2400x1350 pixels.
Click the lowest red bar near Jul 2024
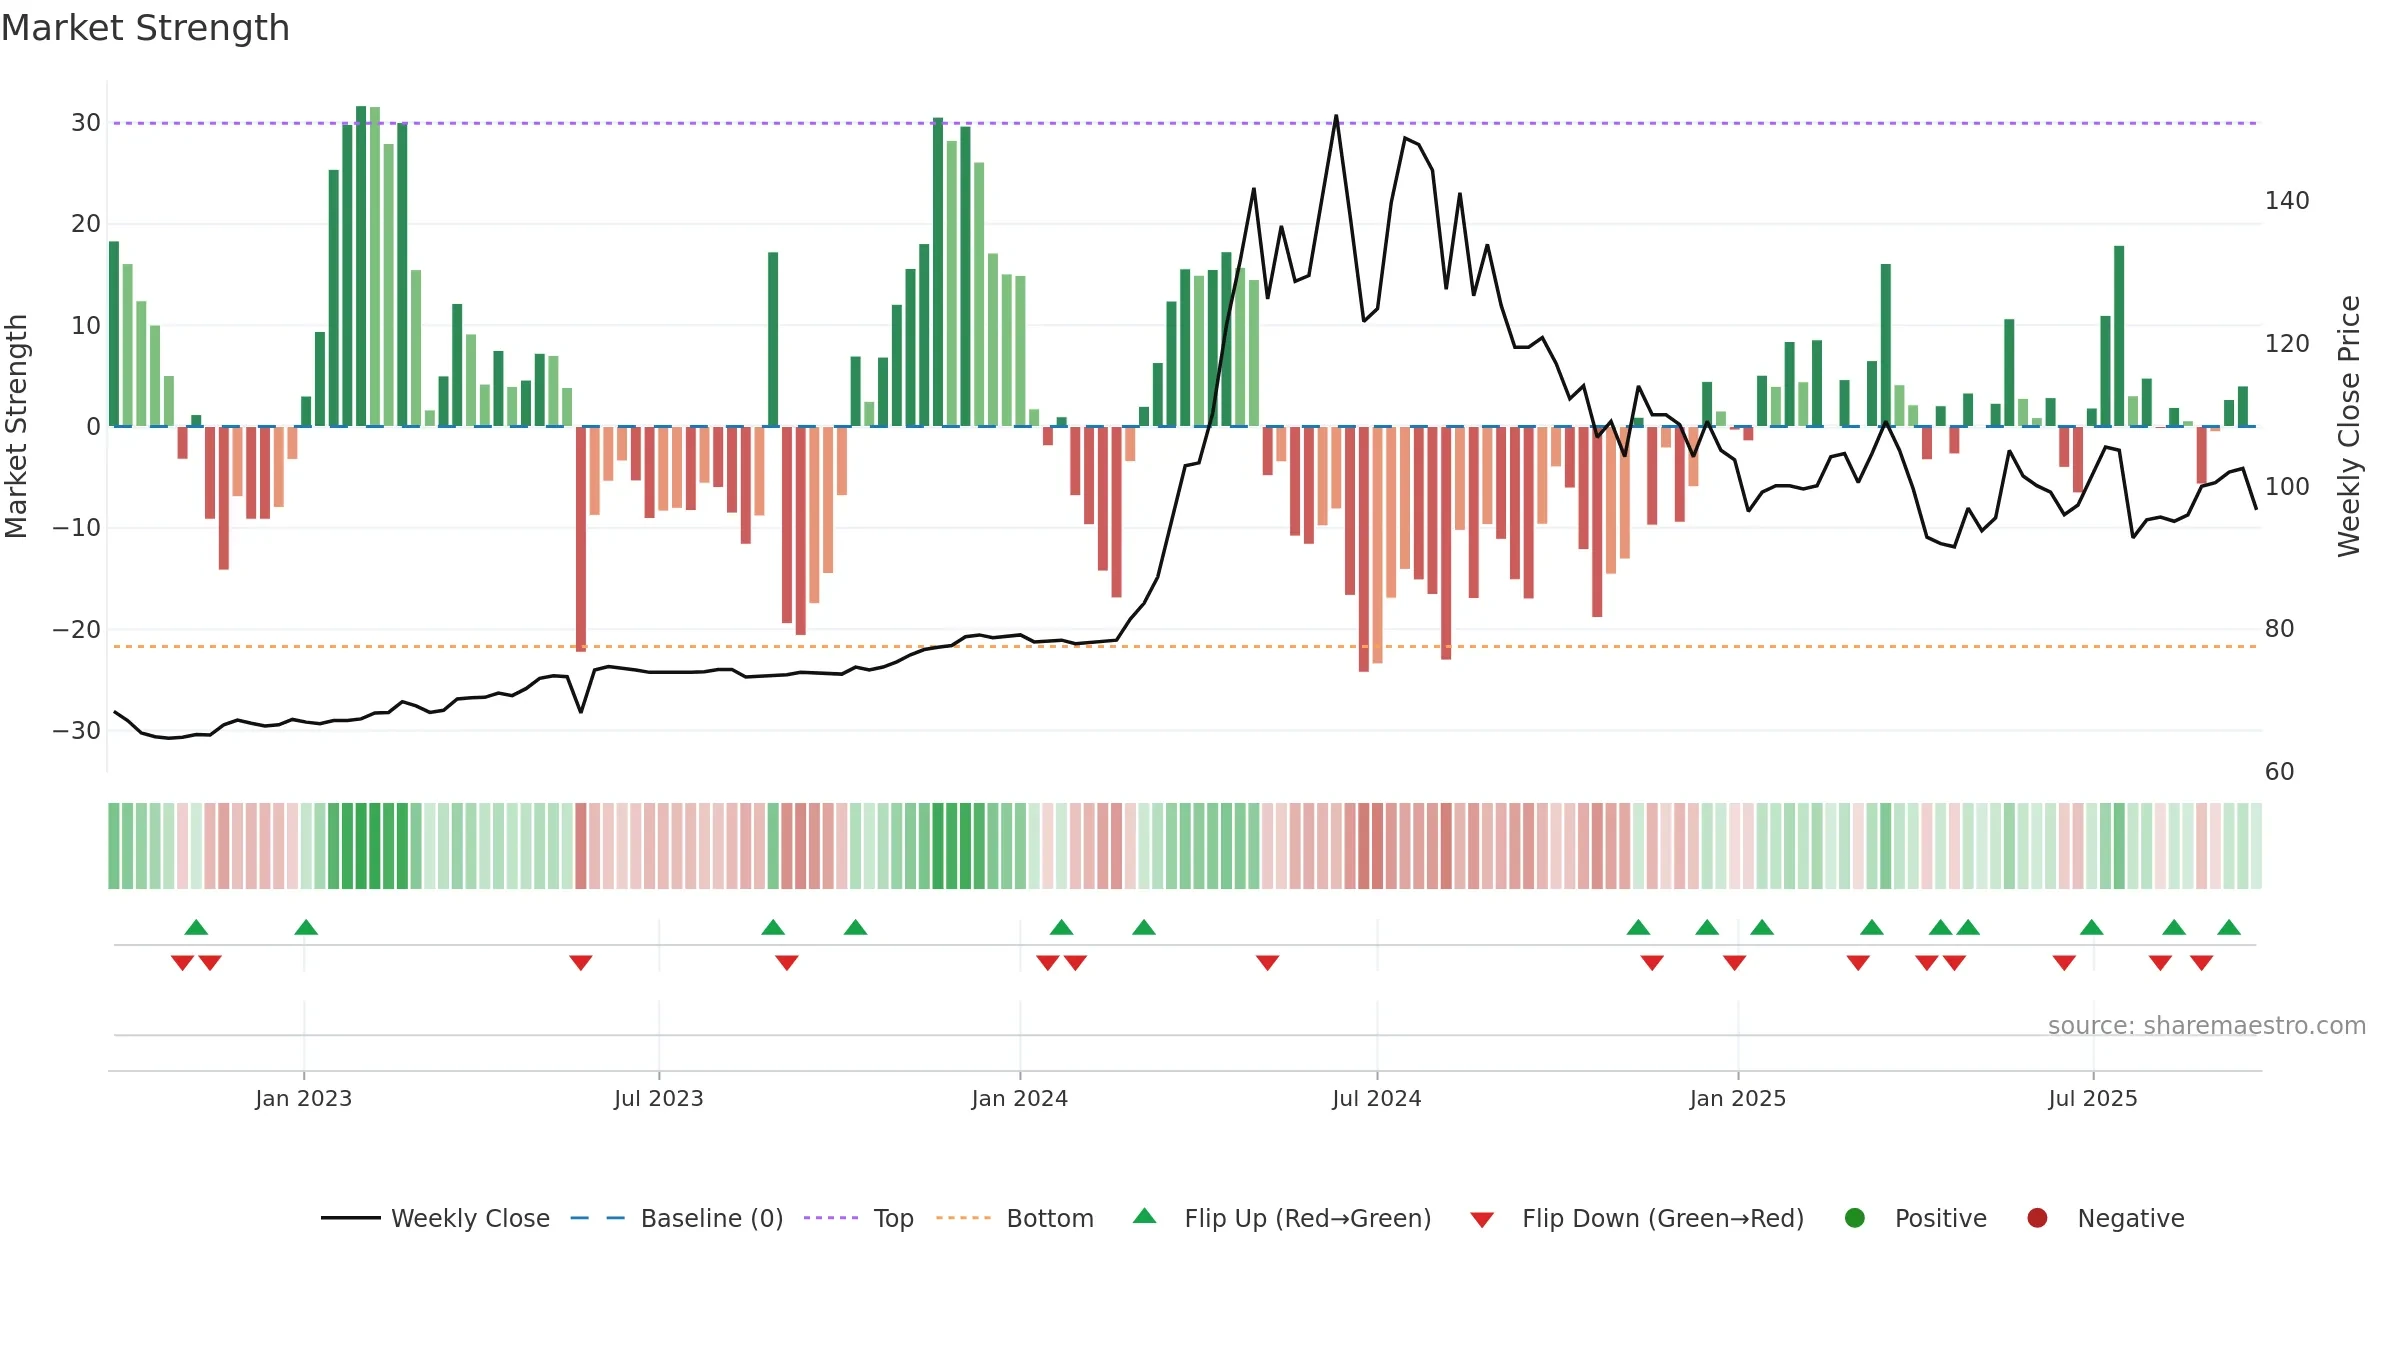(1364, 549)
